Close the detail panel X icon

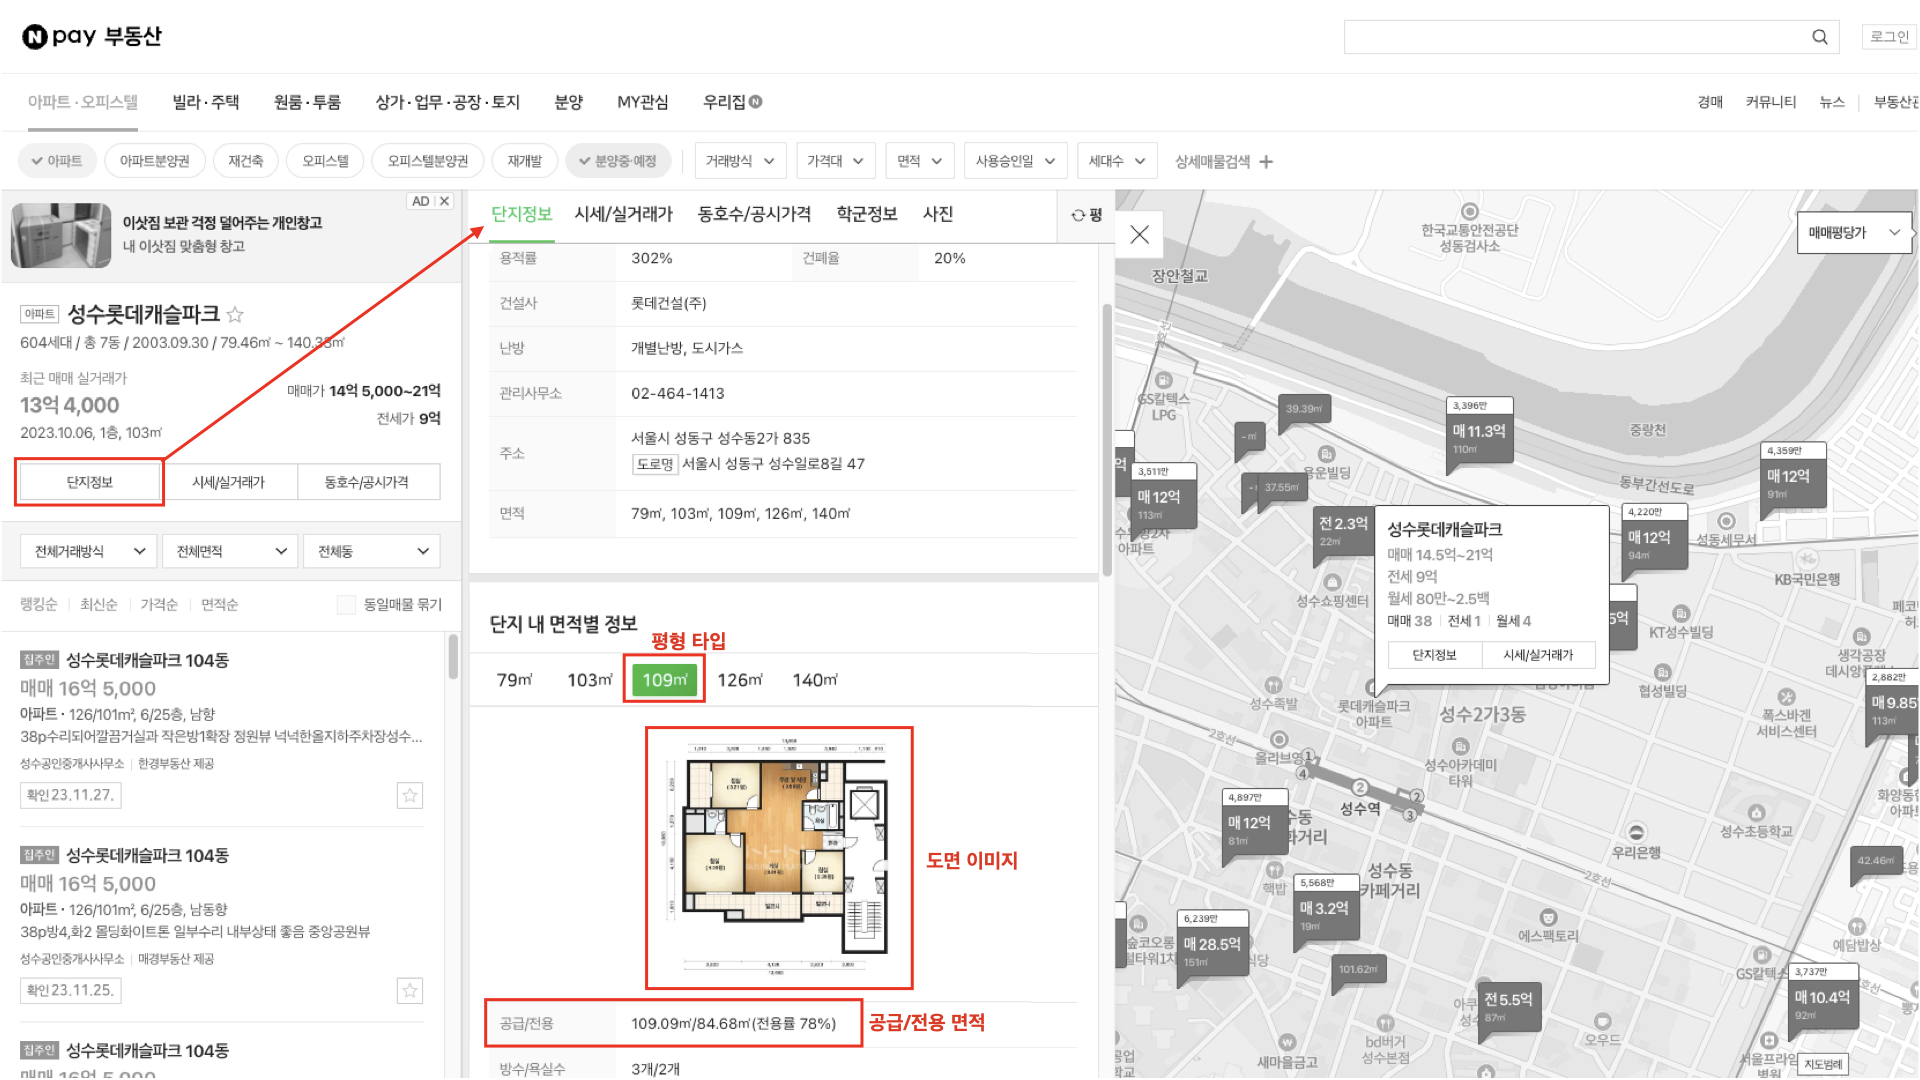pos(1139,235)
